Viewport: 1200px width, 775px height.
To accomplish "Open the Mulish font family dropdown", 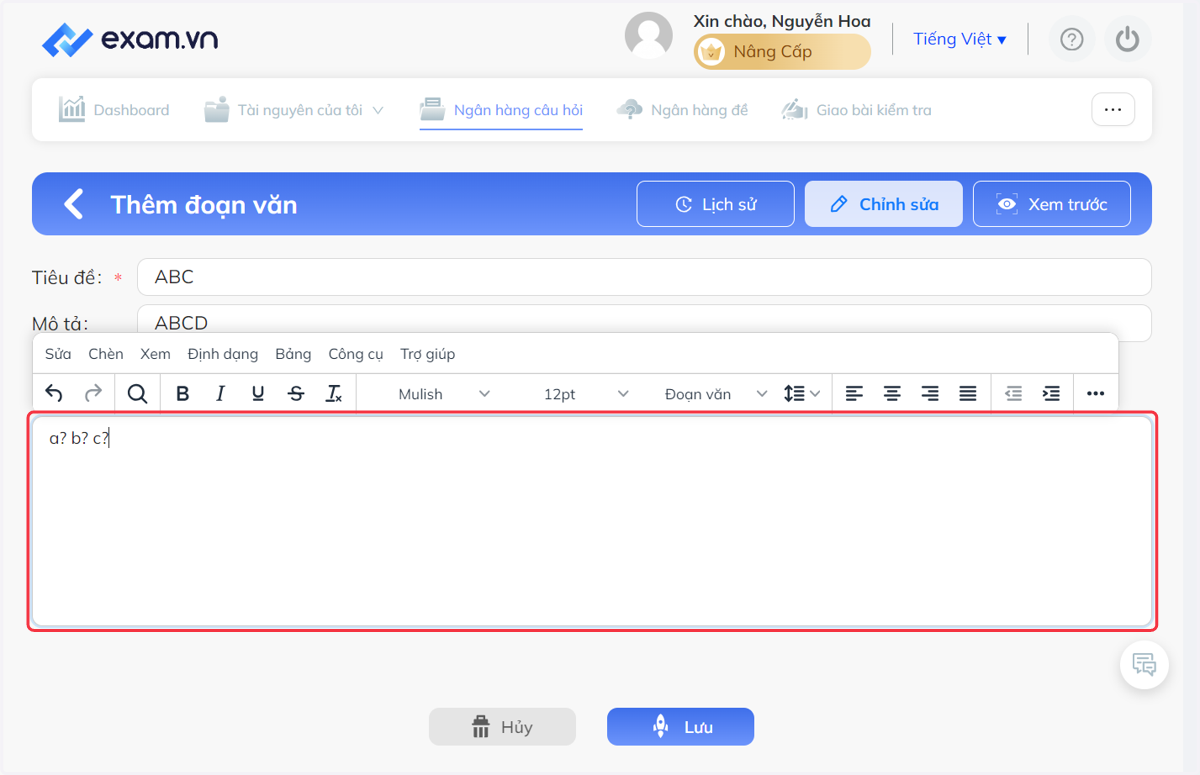I will coord(443,394).
